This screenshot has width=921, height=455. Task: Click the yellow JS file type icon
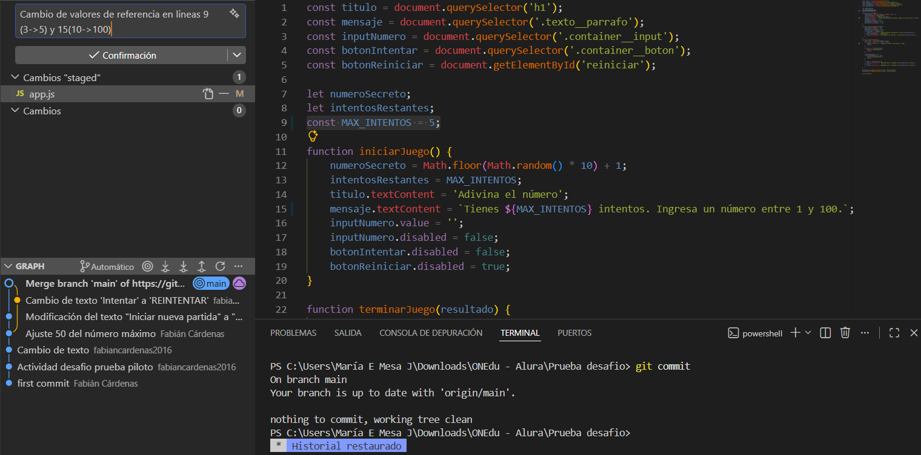click(19, 94)
